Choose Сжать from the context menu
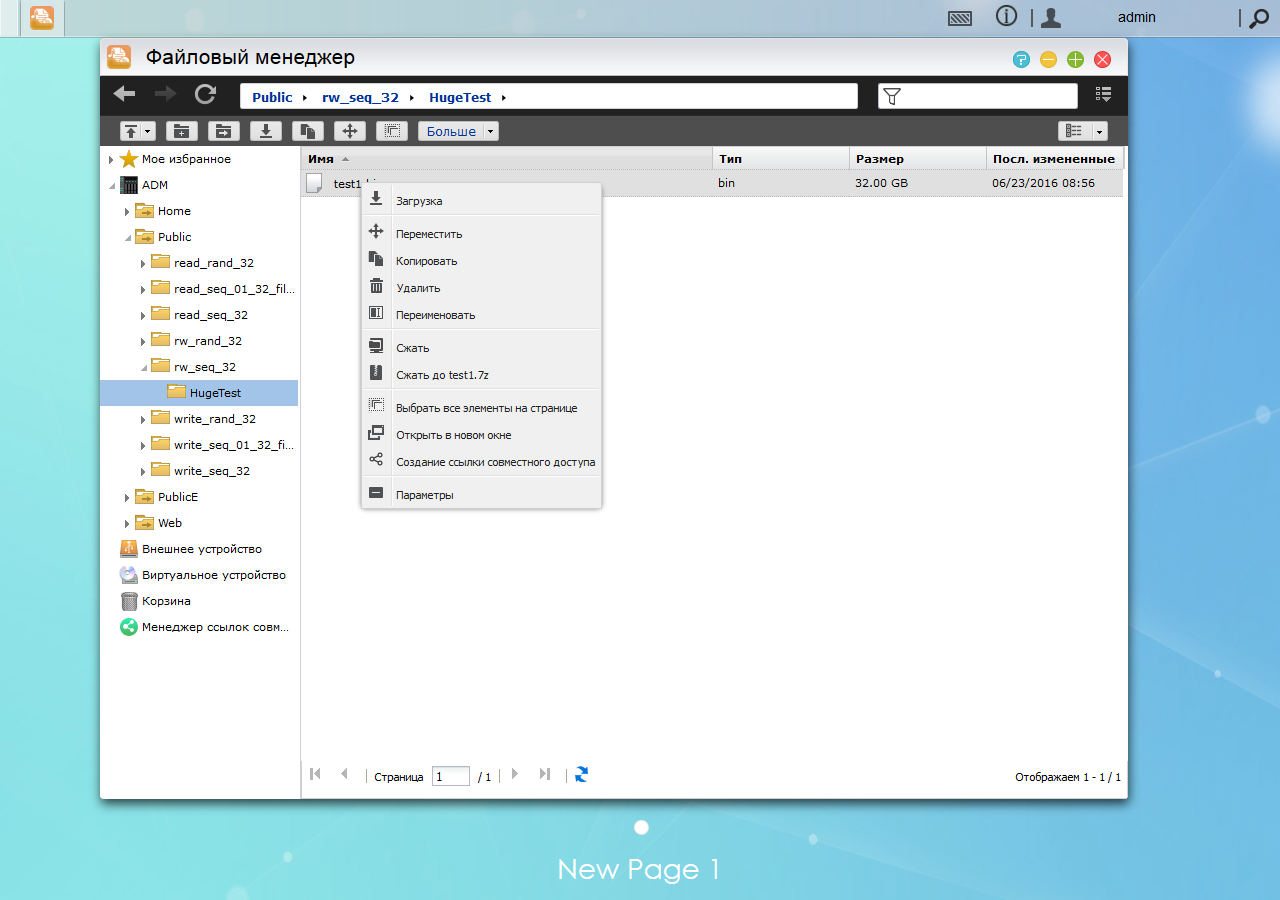This screenshot has height=900, width=1280. click(481, 348)
